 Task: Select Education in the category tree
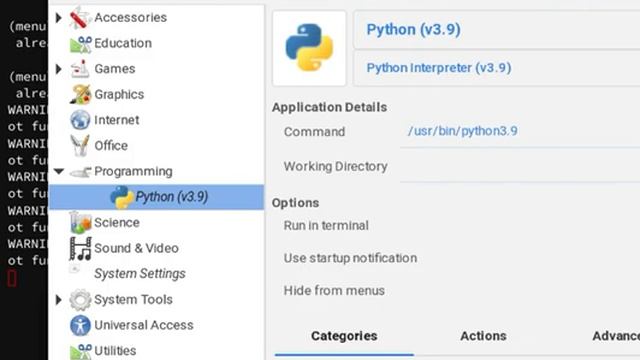[123, 43]
